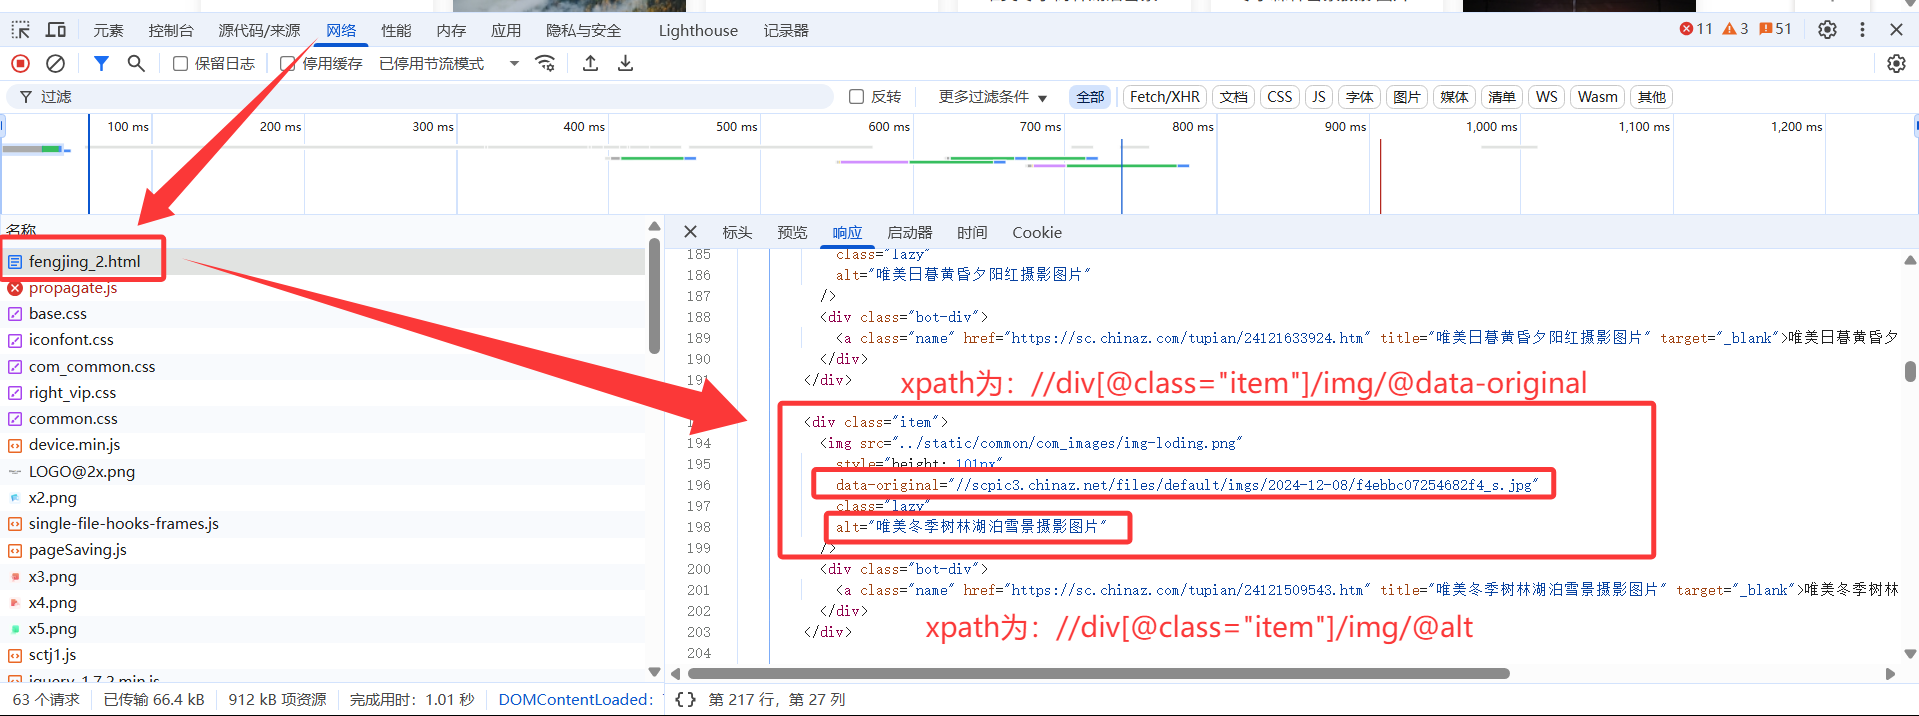Open the Lighthouse panel tab
This screenshot has width=1919, height=716.
[698, 31]
